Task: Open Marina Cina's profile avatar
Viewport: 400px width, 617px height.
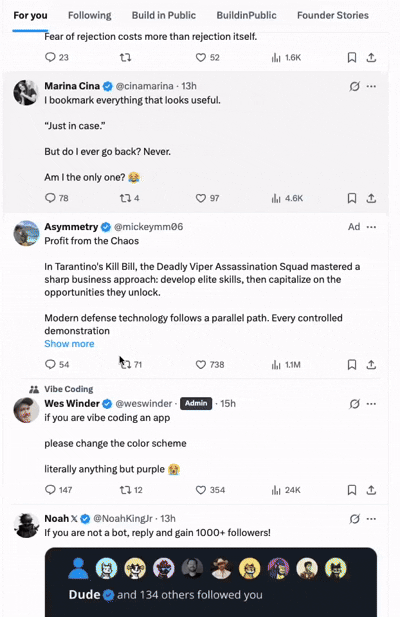Action: click(26, 93)
